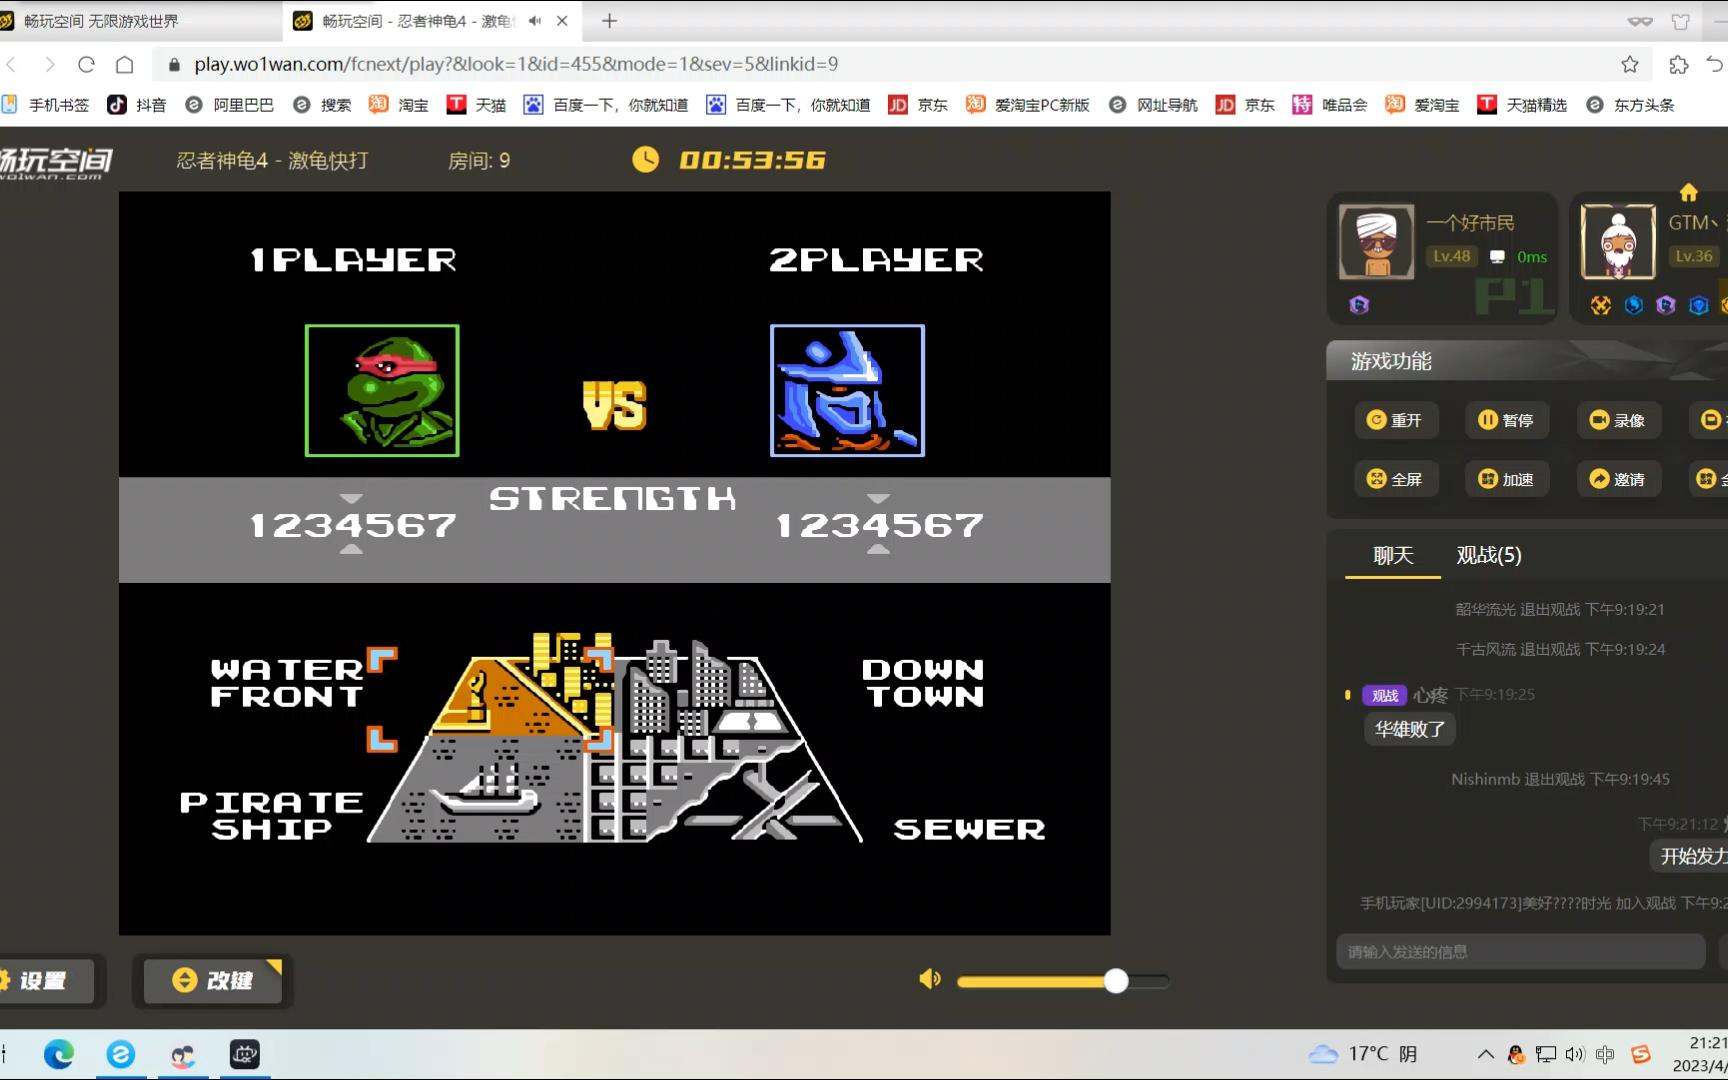Reload the page with refresh icon
The image size is (1728, 1080).
coord(86,64)
